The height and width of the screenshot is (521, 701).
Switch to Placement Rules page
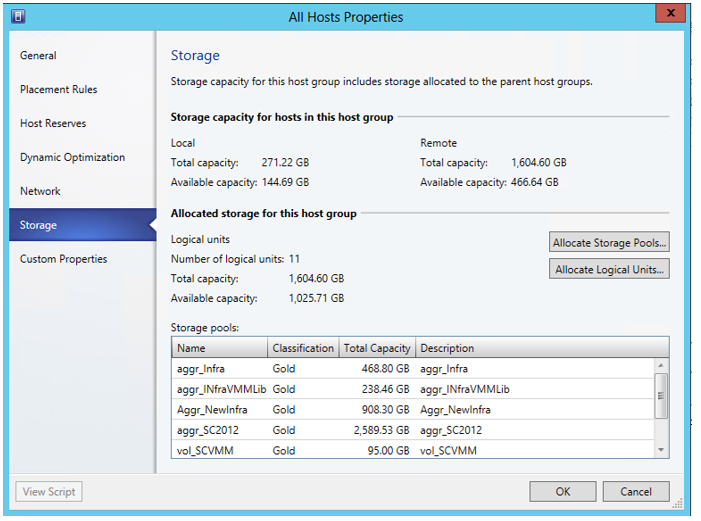[x=59, y=90]
